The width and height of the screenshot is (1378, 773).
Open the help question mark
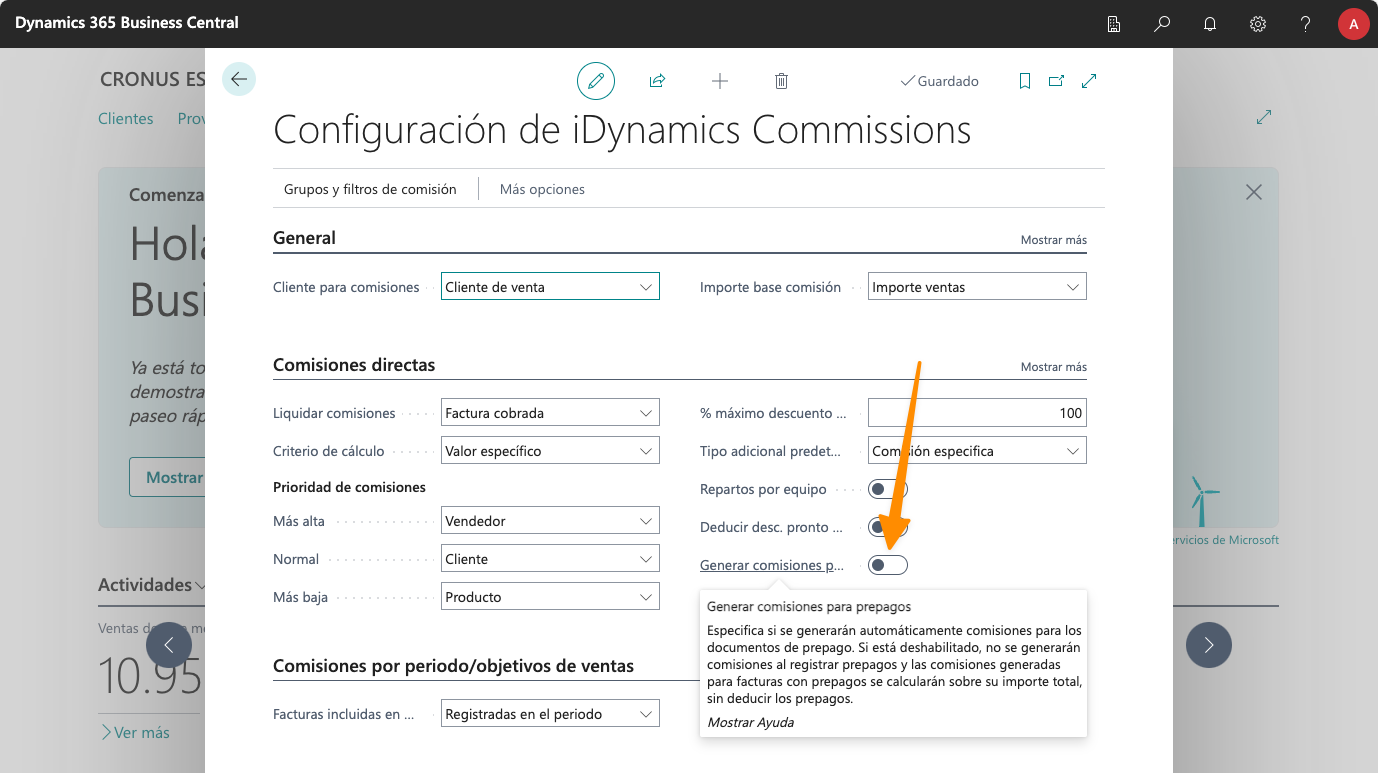[1306, 24]
